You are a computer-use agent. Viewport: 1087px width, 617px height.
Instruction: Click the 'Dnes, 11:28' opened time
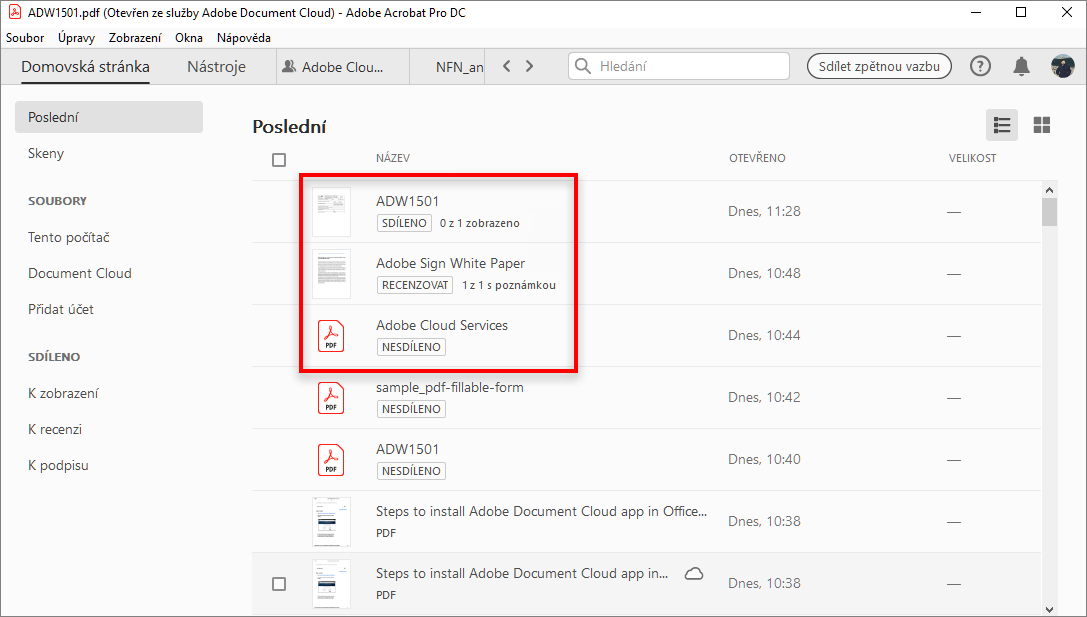pyautogui.click(x=764, y=211)
